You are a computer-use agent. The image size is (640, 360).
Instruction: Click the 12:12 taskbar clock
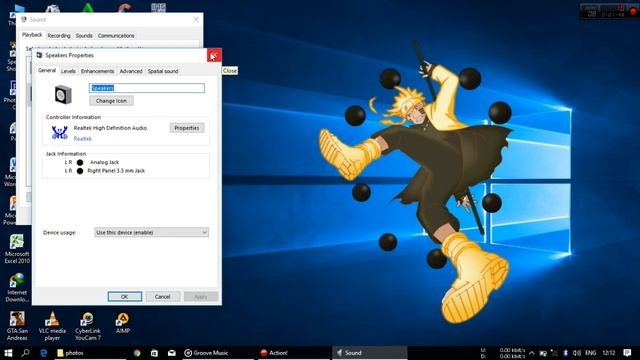(x=609, y=353)
